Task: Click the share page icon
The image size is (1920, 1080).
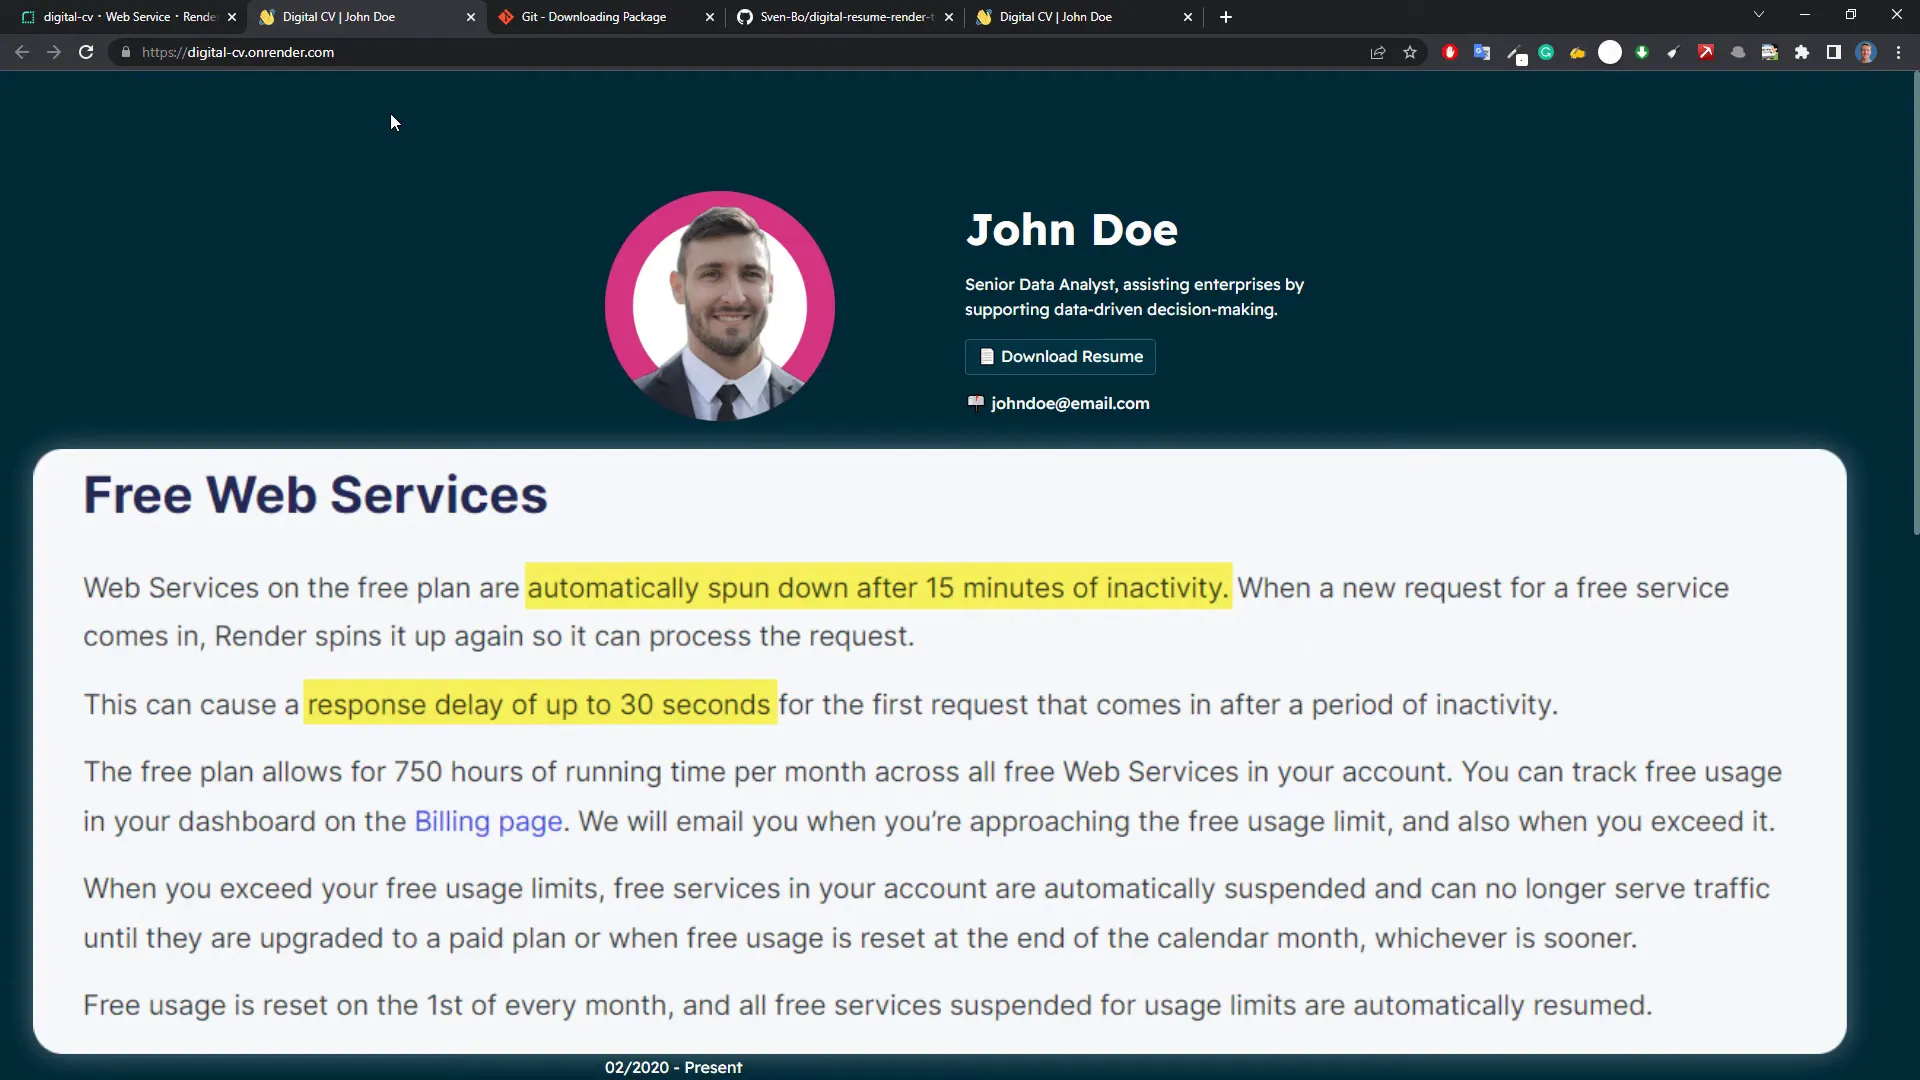Action: [1378, 53]
